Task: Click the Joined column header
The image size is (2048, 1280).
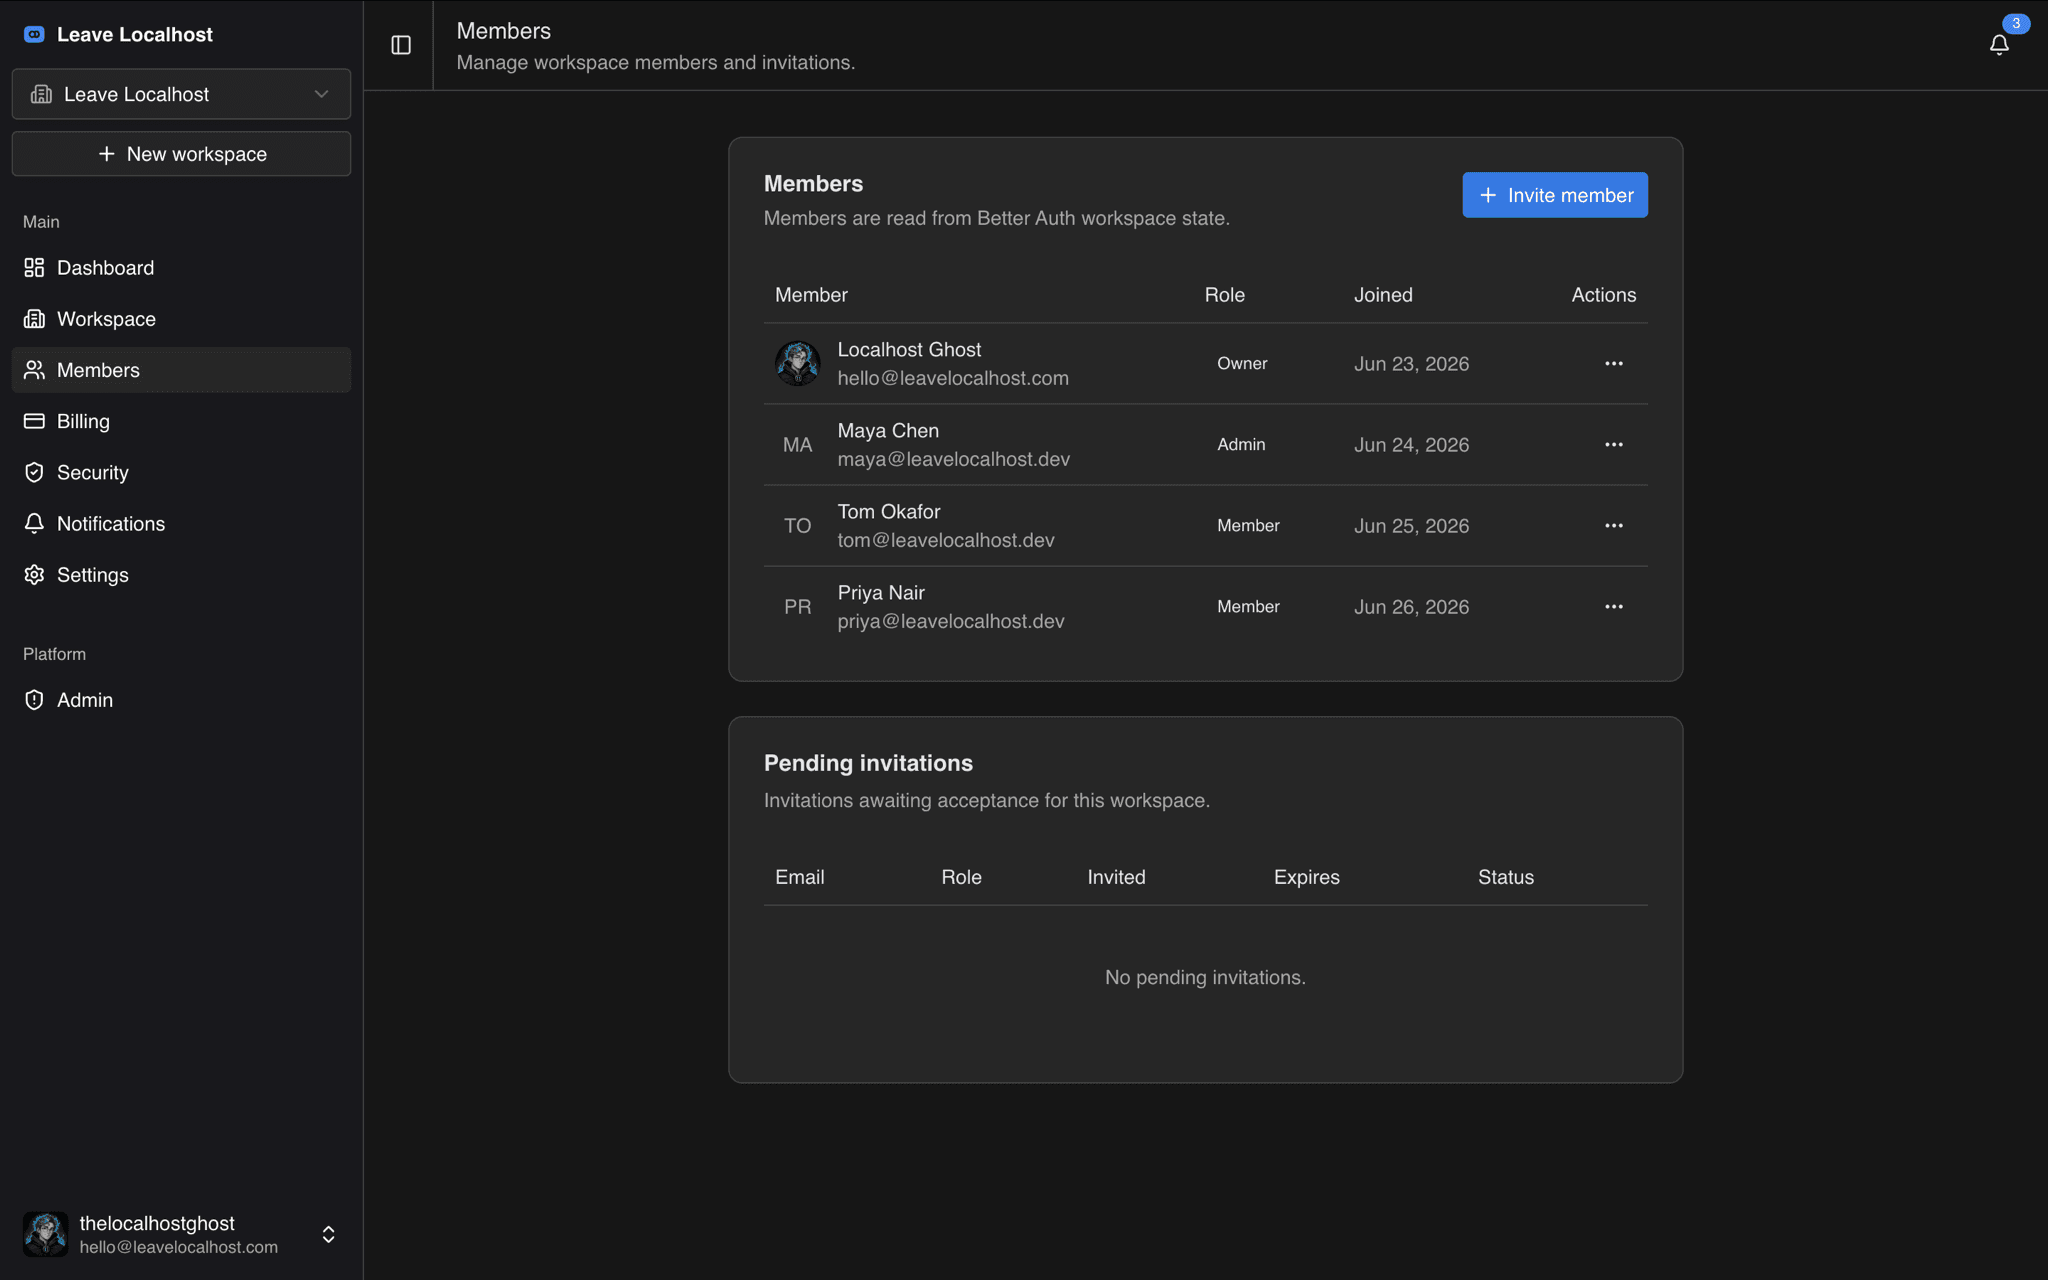Action: tap(1383, 294)
